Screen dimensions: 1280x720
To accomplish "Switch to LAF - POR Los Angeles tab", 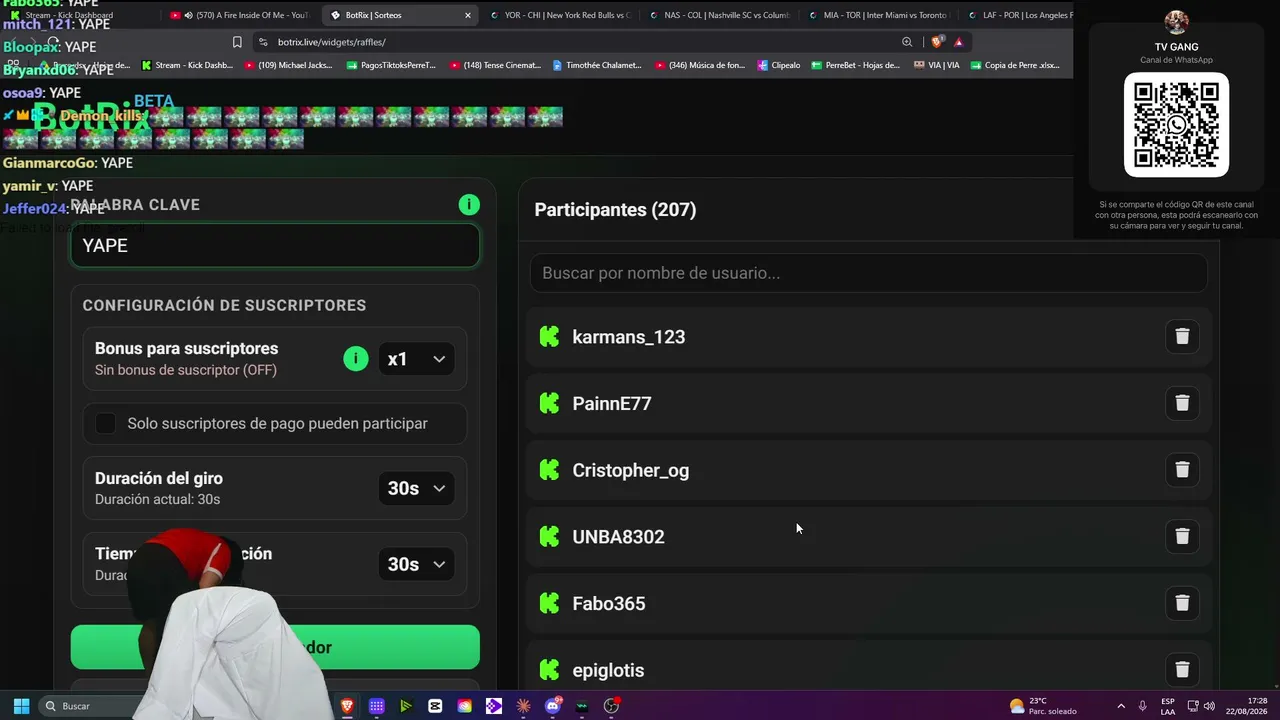I will coord(1018,15).
